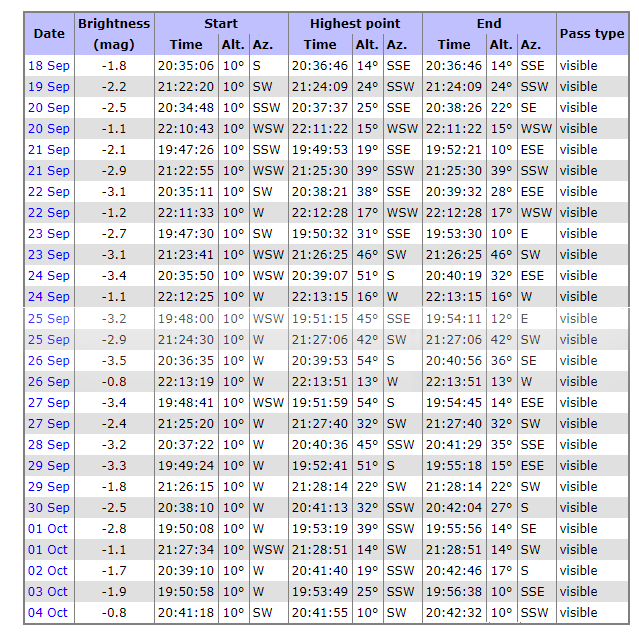Screen dimensions: 639x636
Task: Open the 19 Sep pass link
Action: (48, 87)
